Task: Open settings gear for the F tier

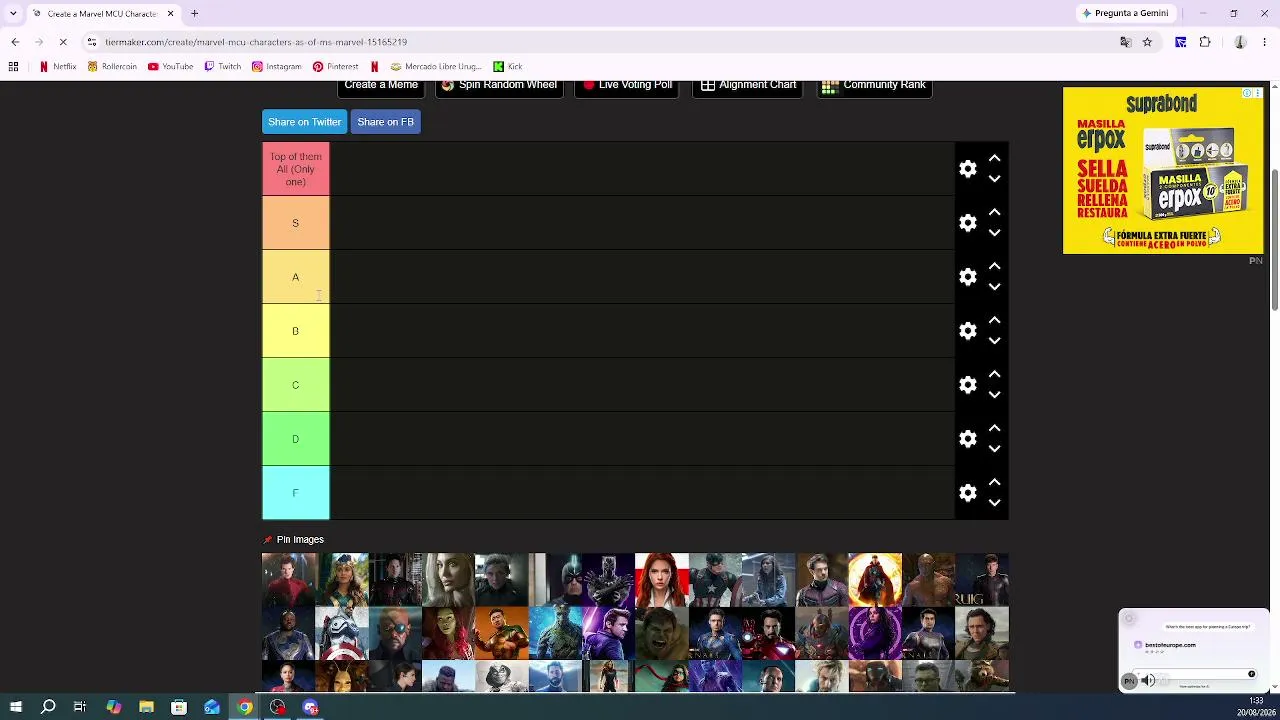Action: coord(967,493)
